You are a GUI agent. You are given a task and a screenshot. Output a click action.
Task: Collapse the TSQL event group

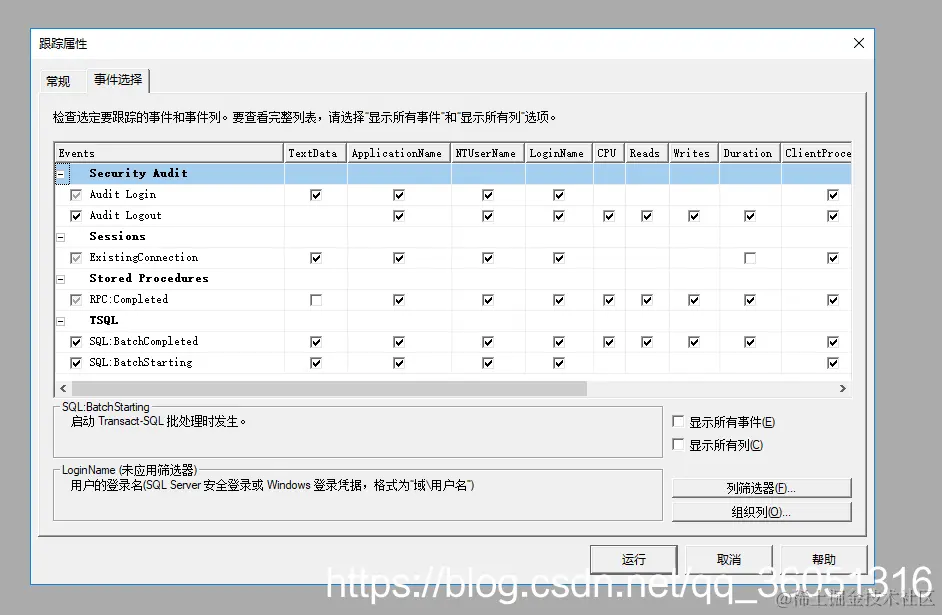click(61, 320)
